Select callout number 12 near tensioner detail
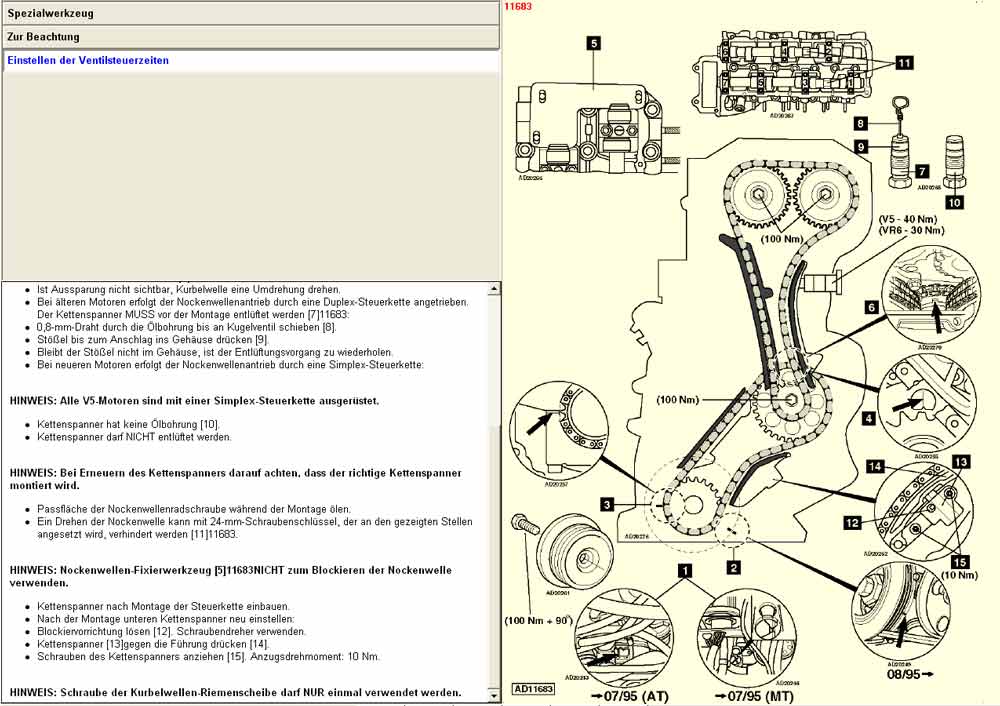 tap(853, 522)
